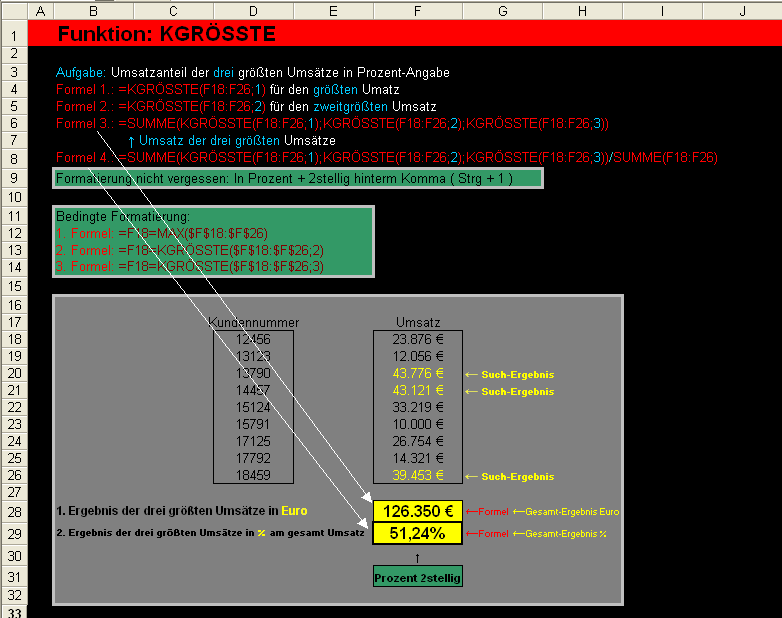Select column F header
The height and width of the screenshot is (618, 782).
pyautogui.click(x=417, y=11)
